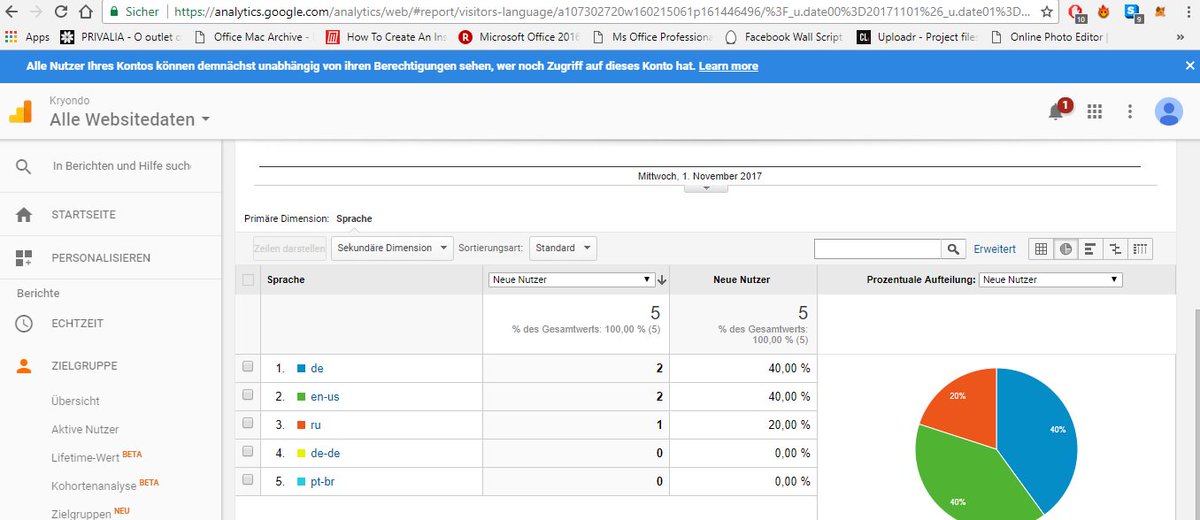Switch to pivot view icon

click(x=1141, y=248)
